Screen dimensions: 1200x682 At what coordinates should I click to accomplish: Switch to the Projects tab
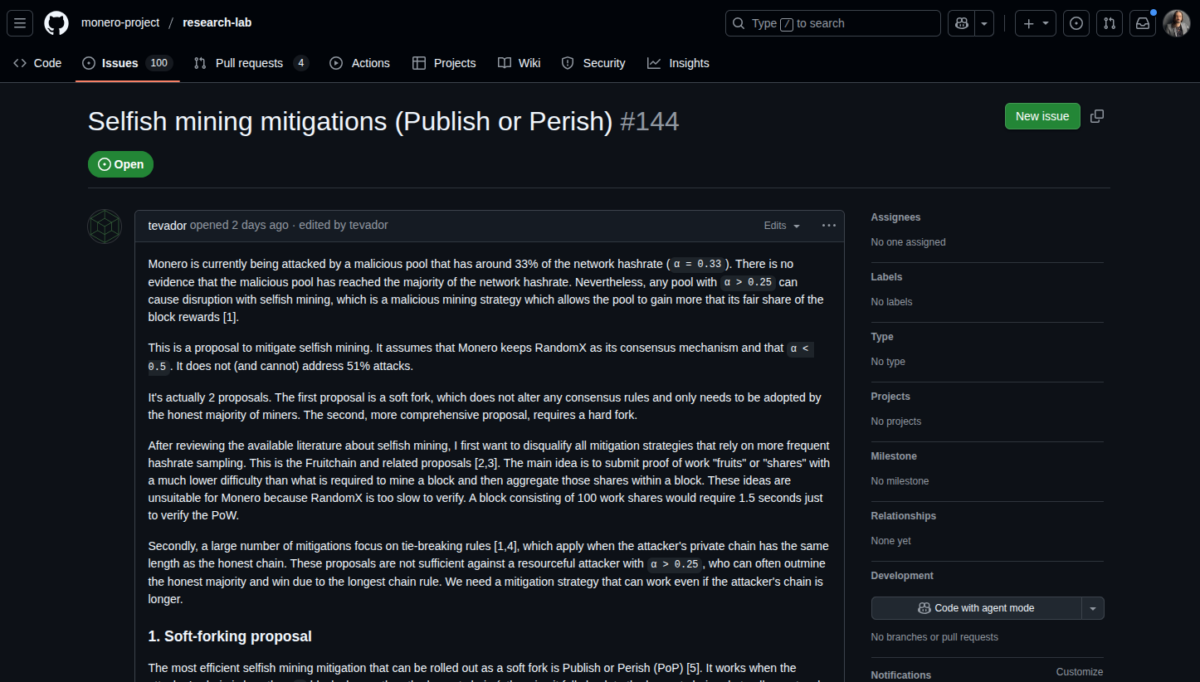(x=444, y=63)
